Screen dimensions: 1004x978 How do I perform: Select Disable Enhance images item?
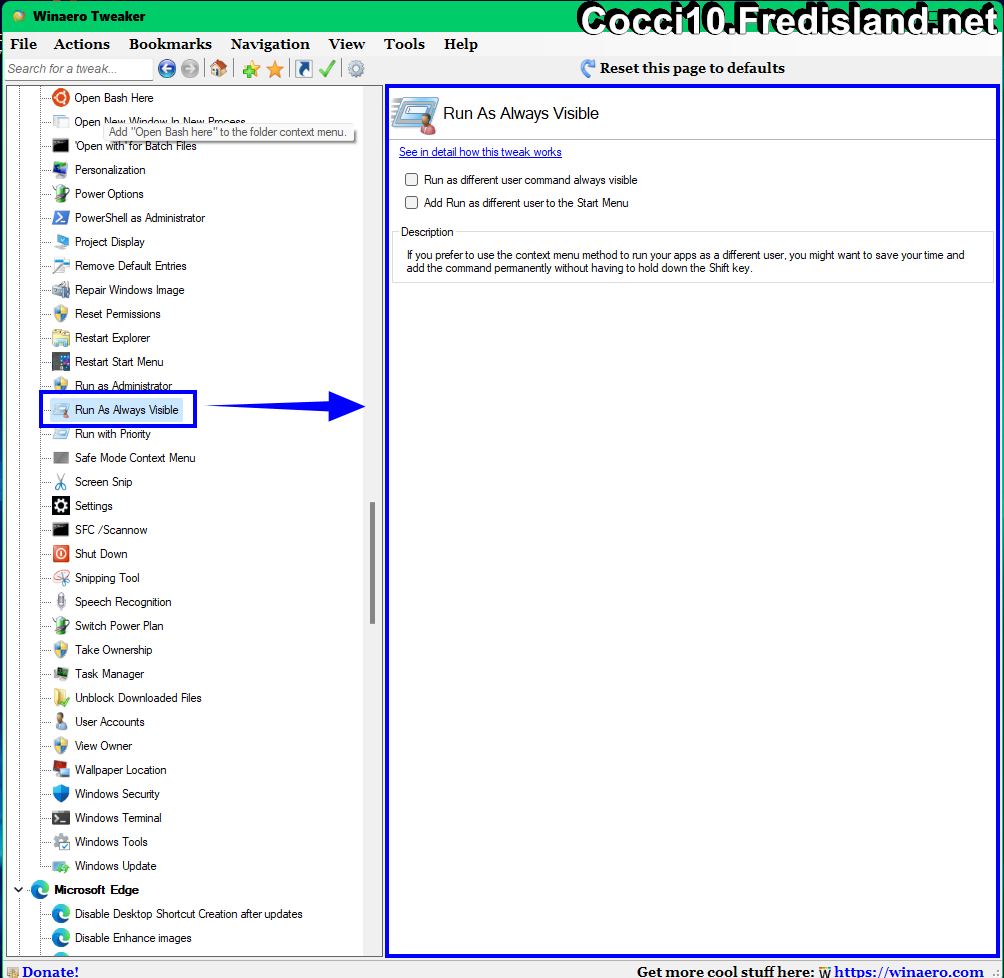click(133, 938)
